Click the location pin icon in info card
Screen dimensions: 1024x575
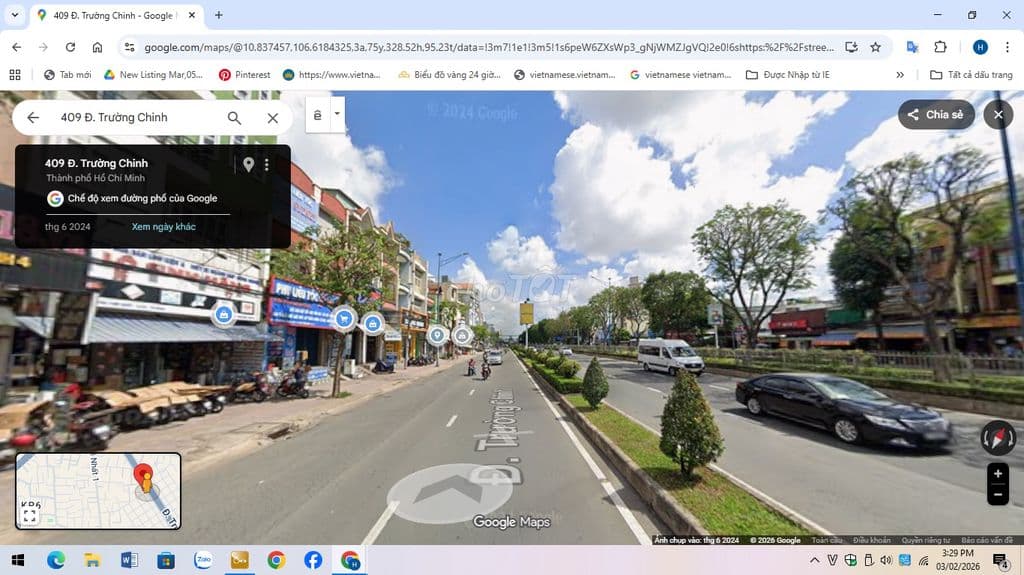point(249,165)
